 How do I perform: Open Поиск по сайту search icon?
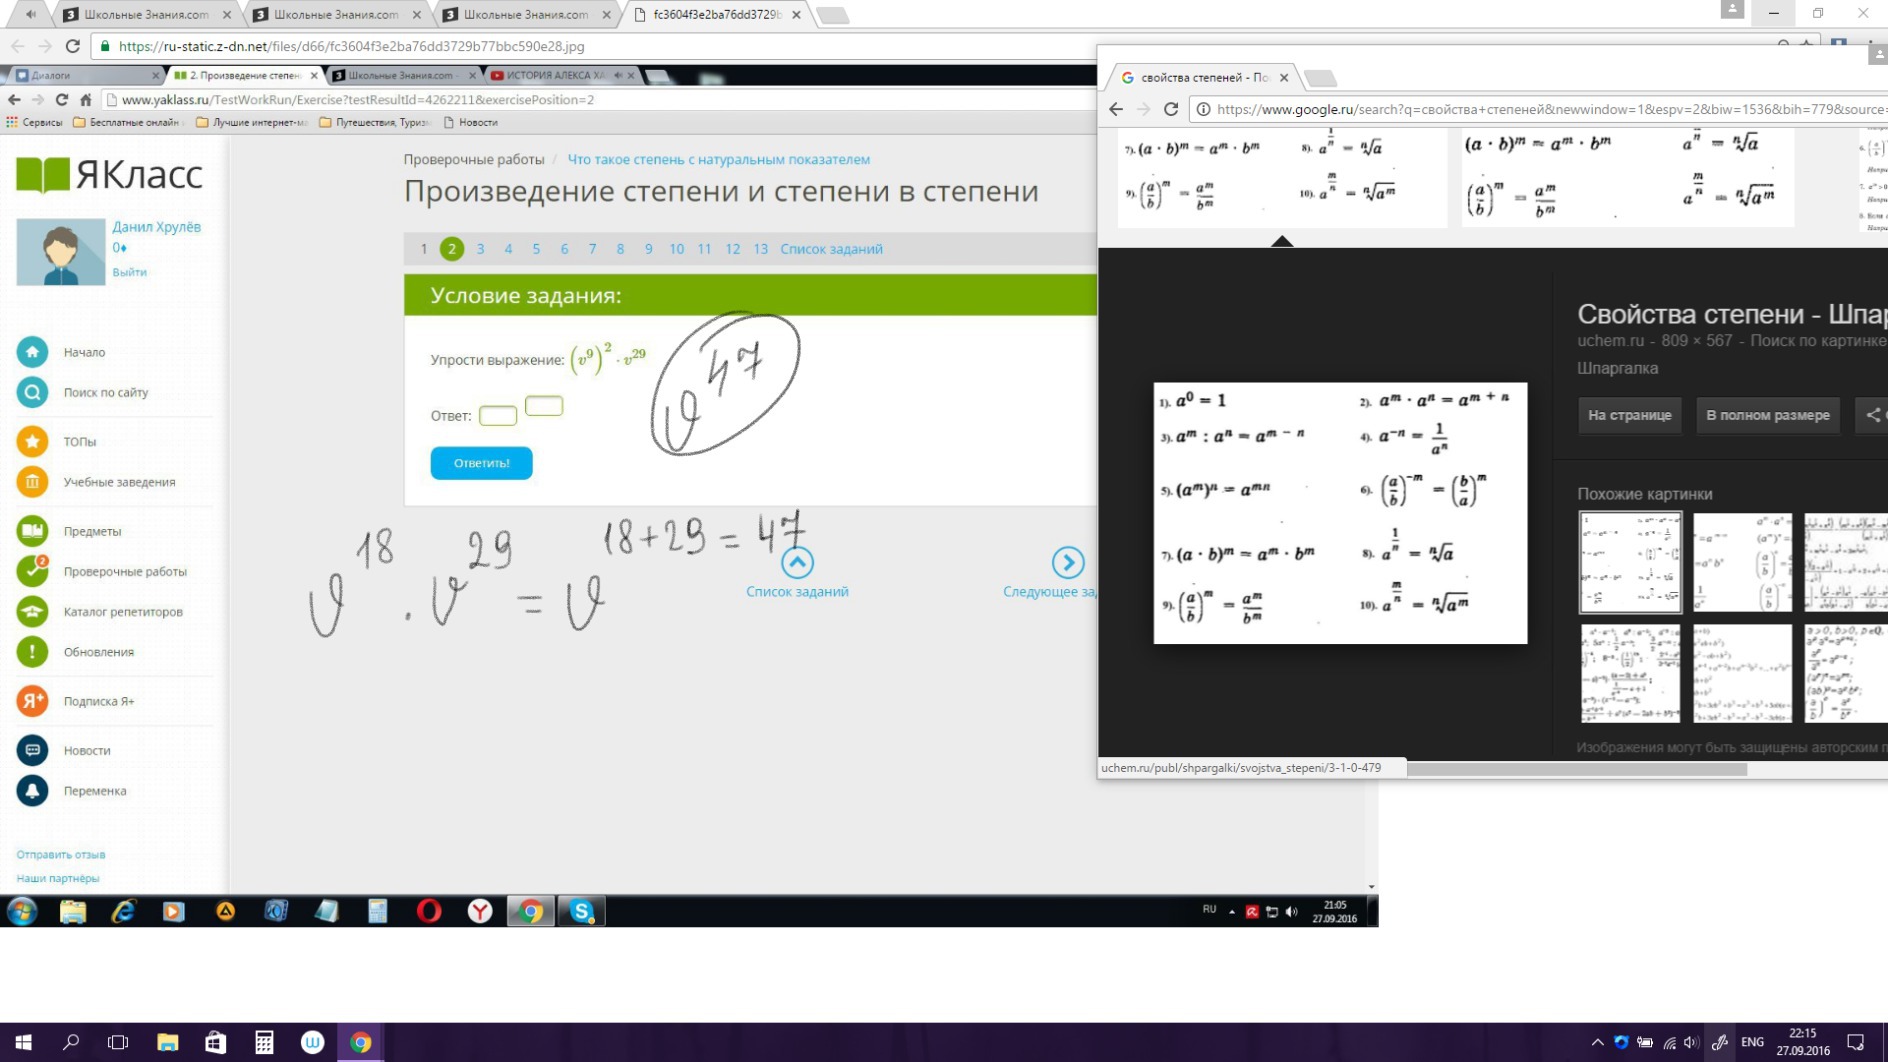(32, 393)
